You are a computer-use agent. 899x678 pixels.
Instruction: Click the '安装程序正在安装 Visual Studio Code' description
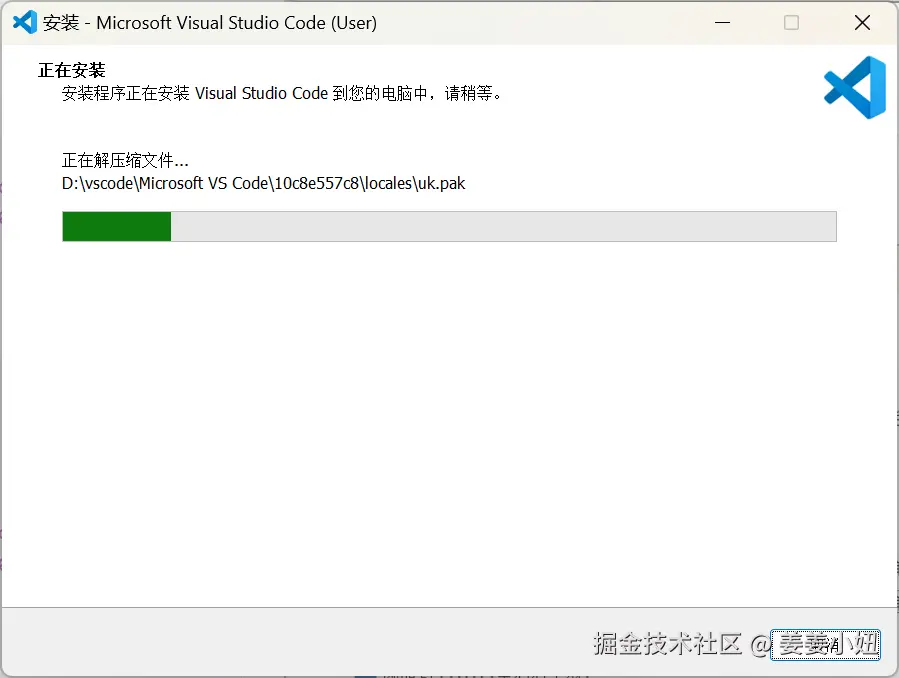(x=282, y=93)
